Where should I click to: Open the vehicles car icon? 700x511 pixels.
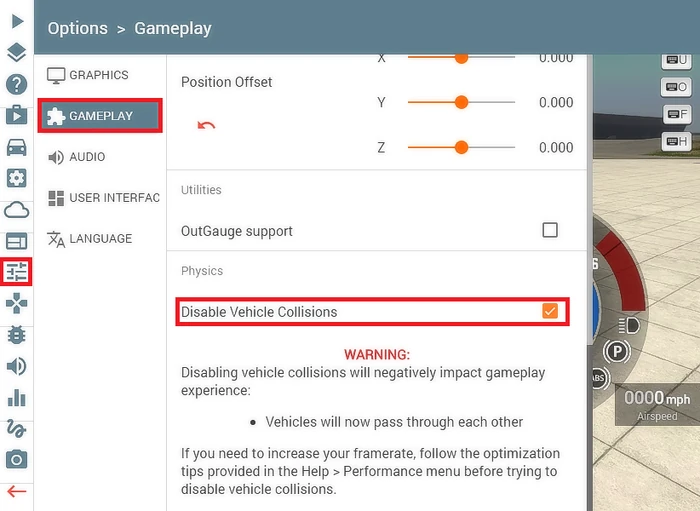tap(17, 147)
